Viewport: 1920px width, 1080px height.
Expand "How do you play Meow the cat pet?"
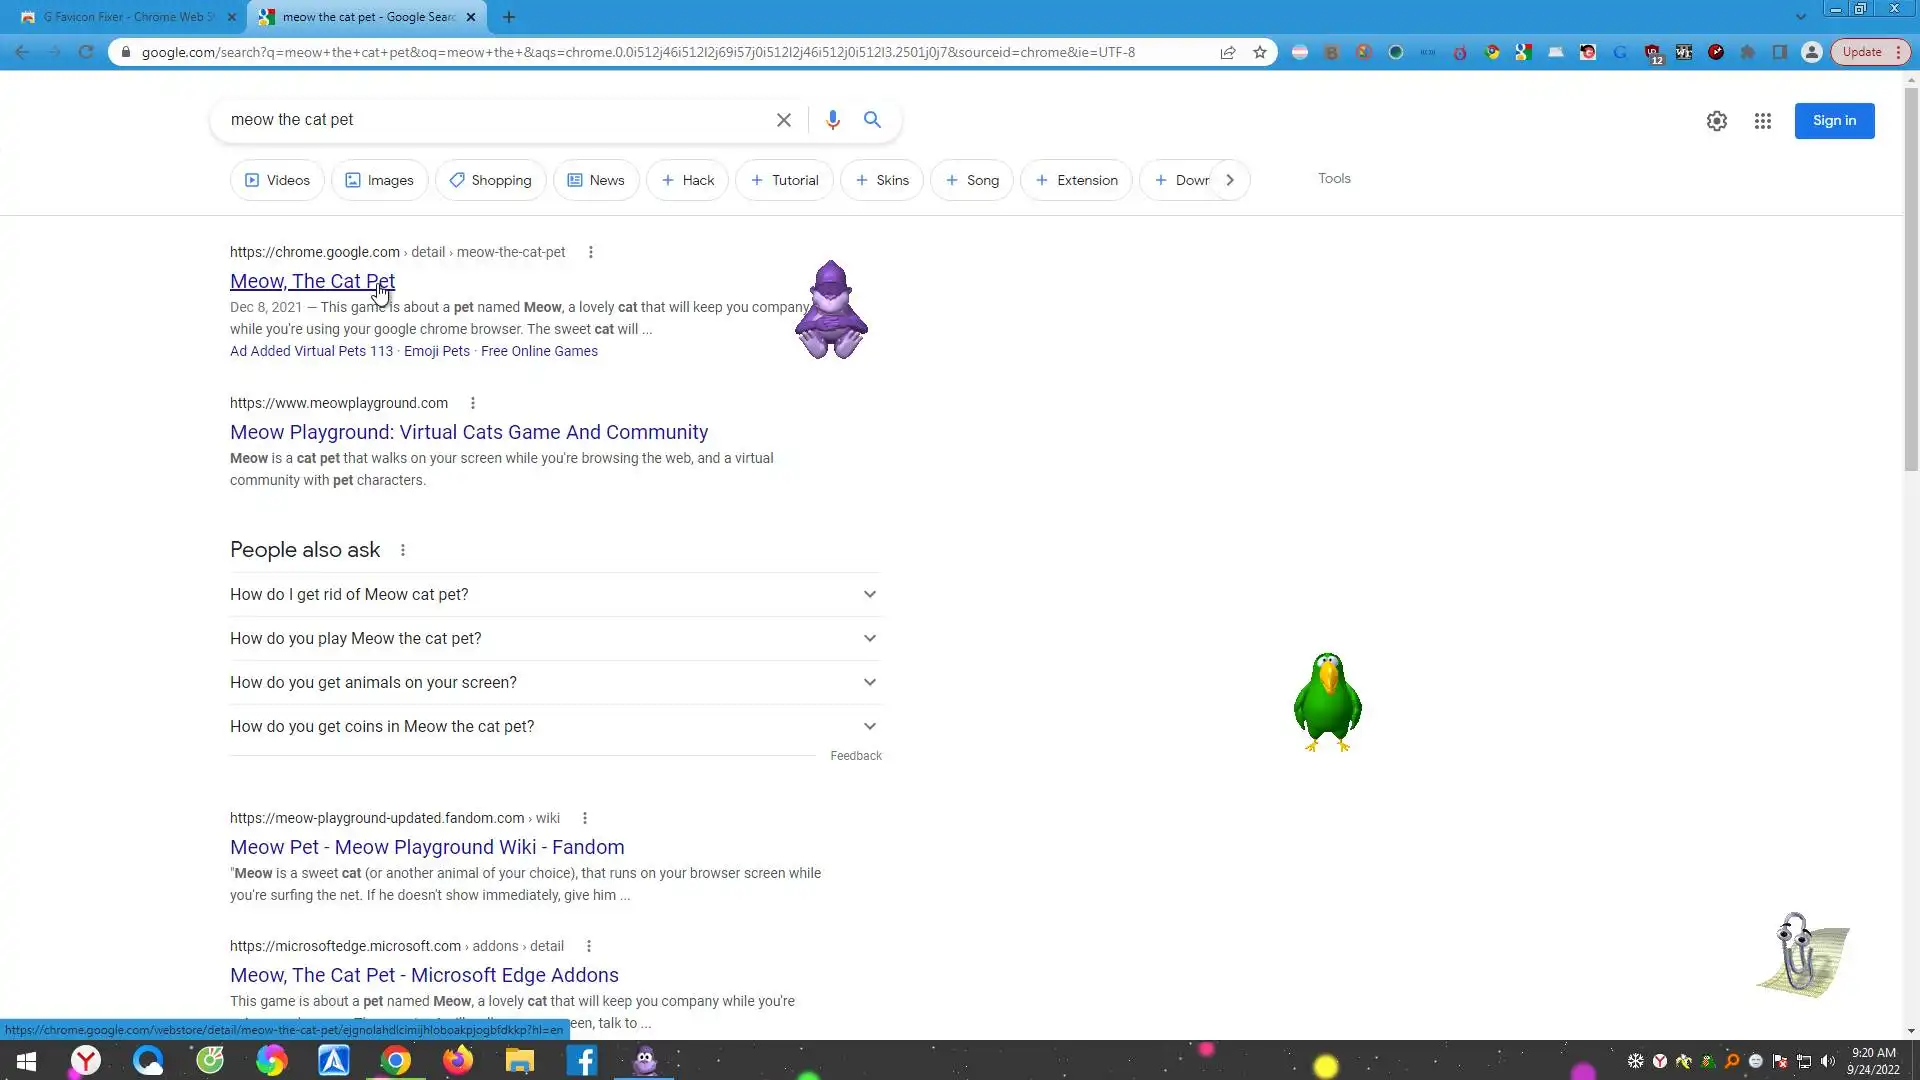tap(555, 638)
